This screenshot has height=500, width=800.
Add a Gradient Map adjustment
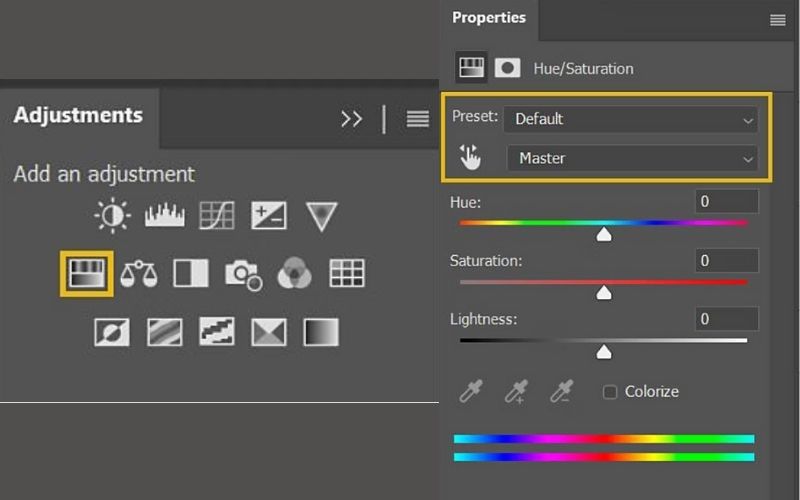[321, 332]
